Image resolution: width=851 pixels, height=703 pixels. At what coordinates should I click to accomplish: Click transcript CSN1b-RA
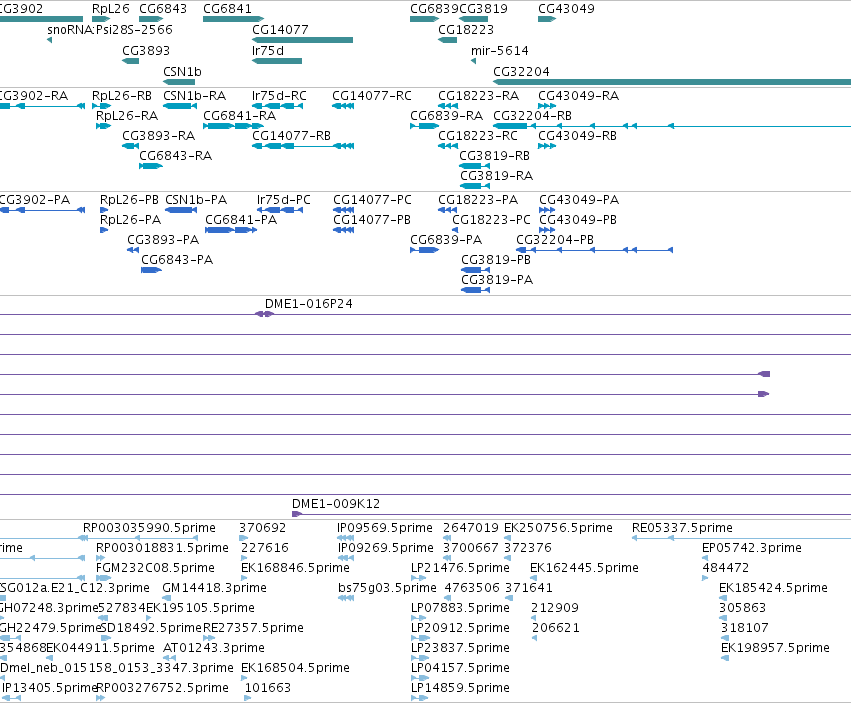click(194, 96)
